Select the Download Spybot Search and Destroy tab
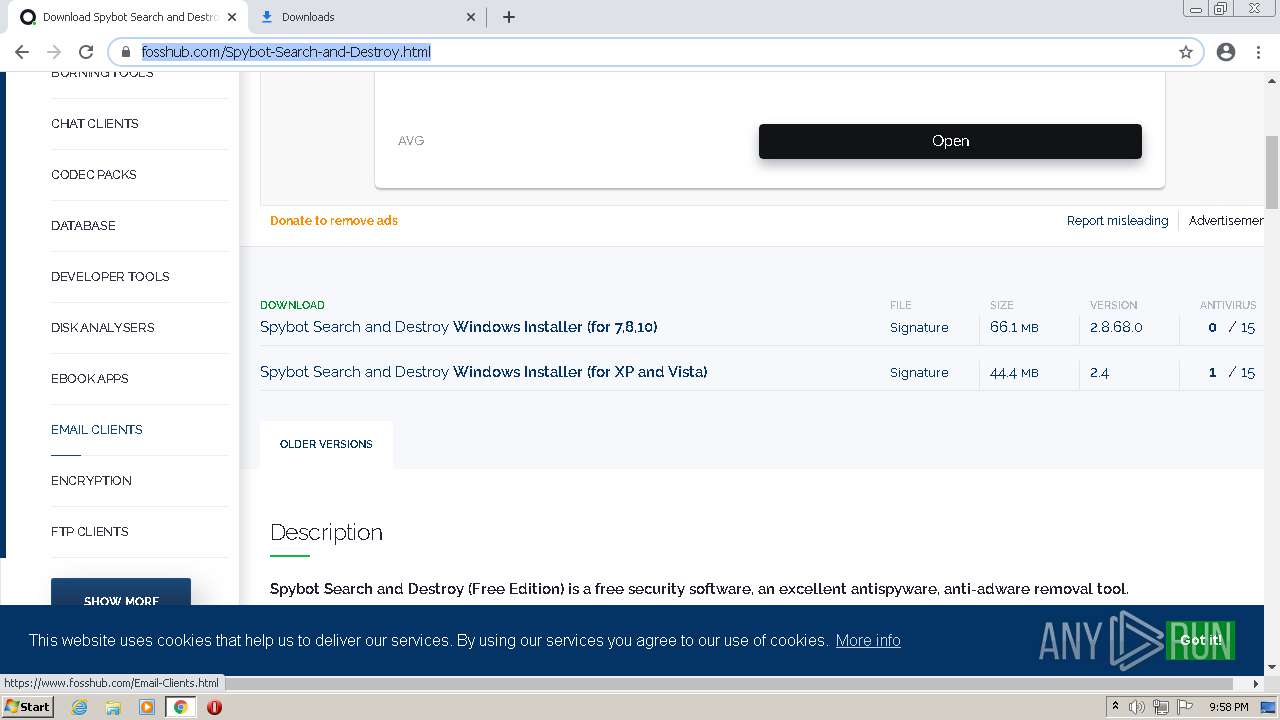Image resolution: width=1280 pixels, height=720 pixels. 127,17
